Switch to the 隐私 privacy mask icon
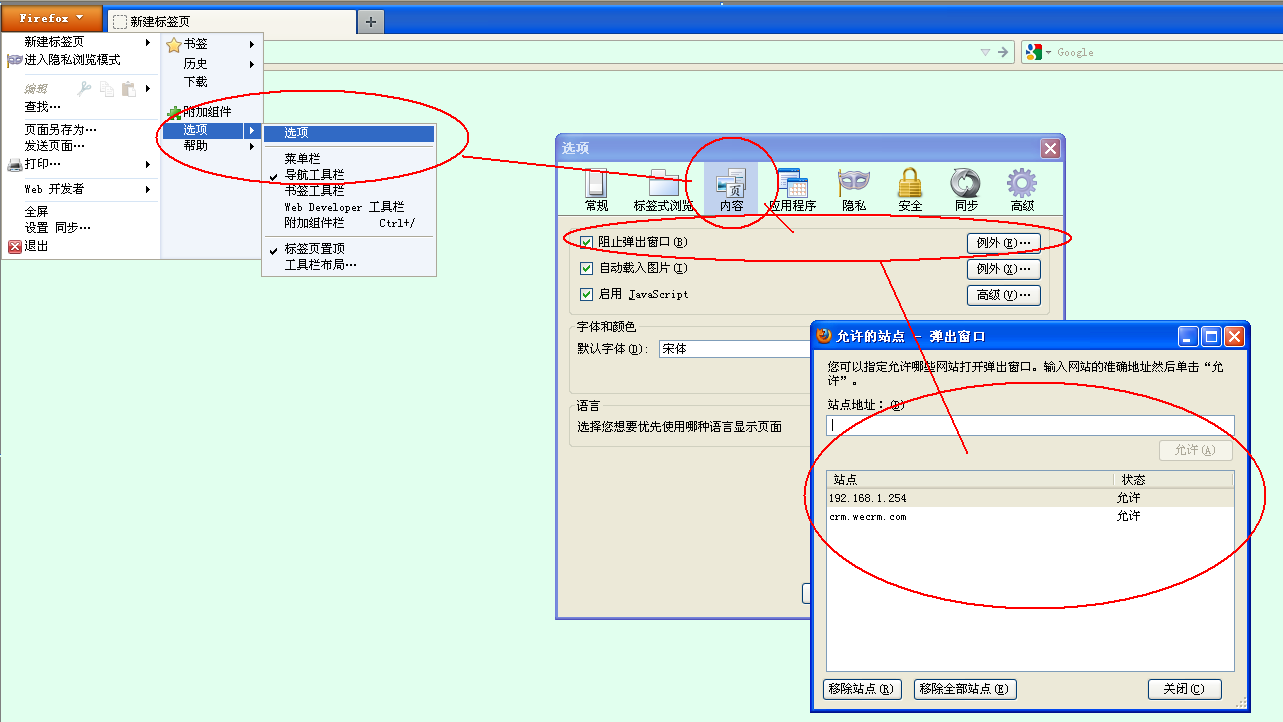Image resolution: width=1283 pixels, height=722 pixels. [854, 190]
